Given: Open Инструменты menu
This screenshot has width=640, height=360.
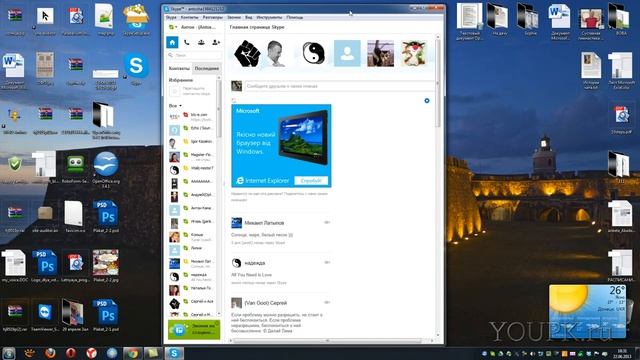Looking at the screenshot, I should [269, 18].
